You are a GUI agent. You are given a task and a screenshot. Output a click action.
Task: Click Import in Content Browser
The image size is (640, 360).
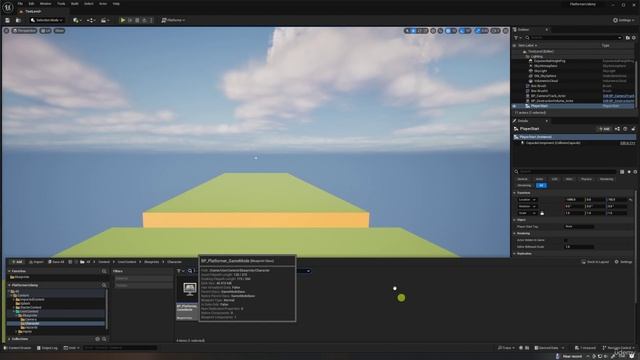pos(36,262)
